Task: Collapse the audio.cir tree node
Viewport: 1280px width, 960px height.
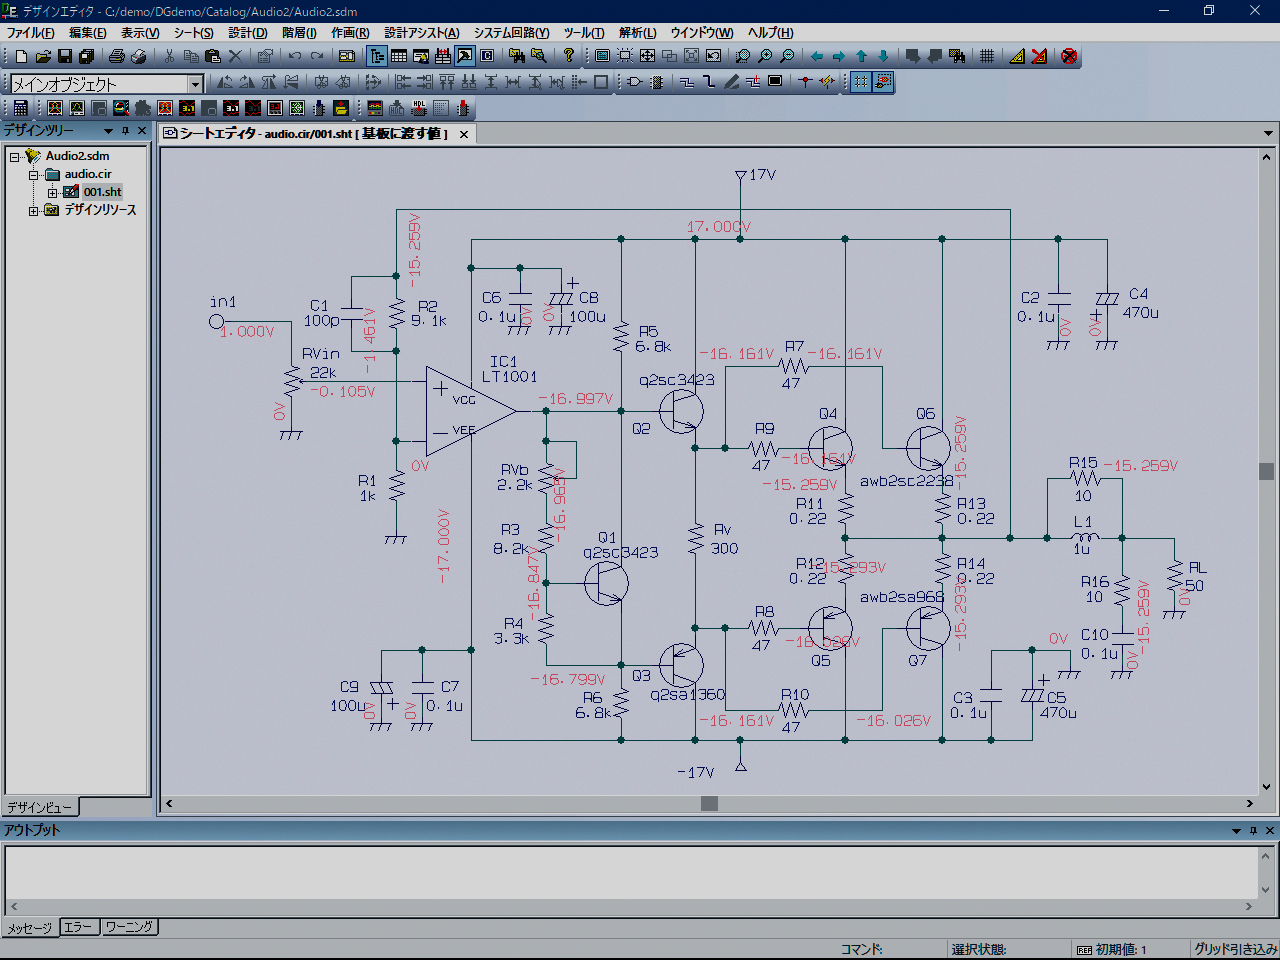Action: (34, 173)
